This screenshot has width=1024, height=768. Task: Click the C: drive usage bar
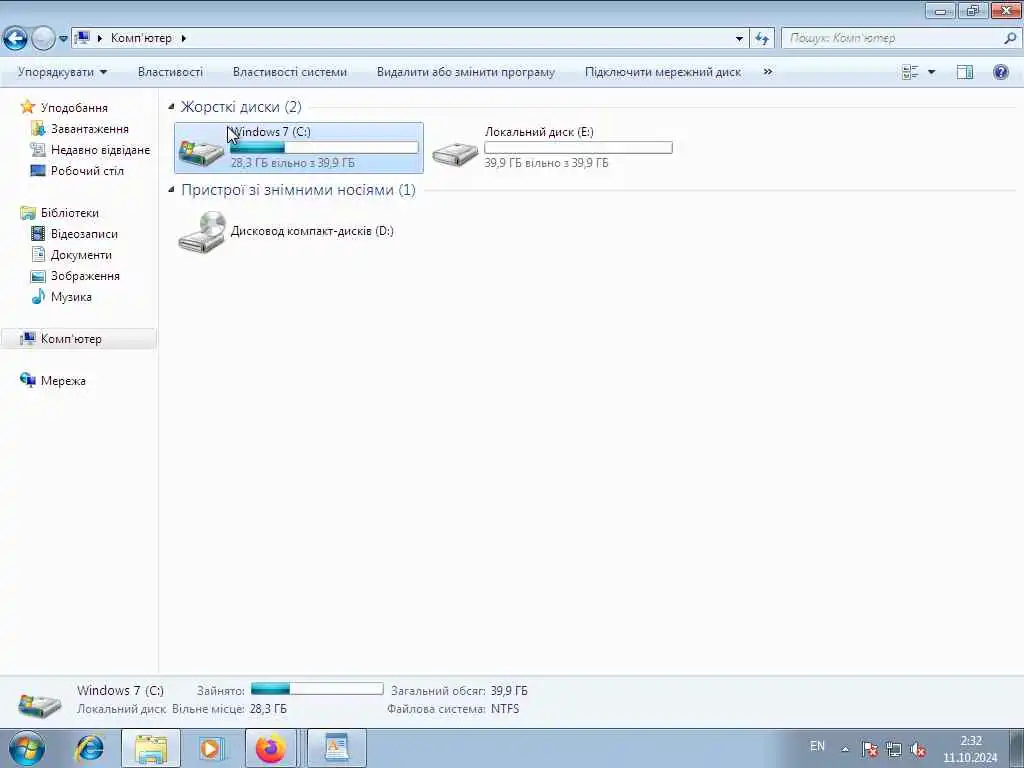point(324,148)
